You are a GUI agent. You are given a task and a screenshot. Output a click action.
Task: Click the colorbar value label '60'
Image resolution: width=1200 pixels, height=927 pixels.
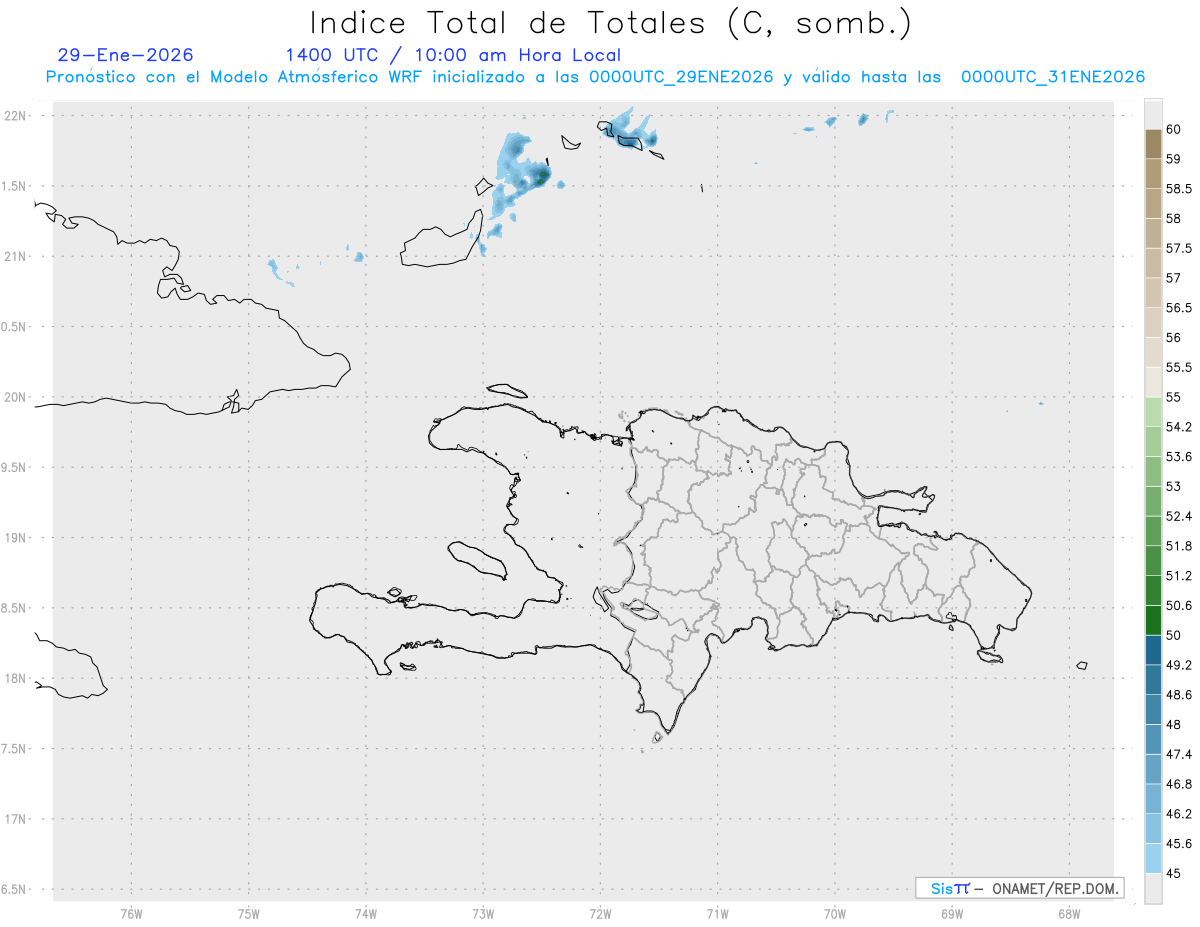tap(1174, 129)
